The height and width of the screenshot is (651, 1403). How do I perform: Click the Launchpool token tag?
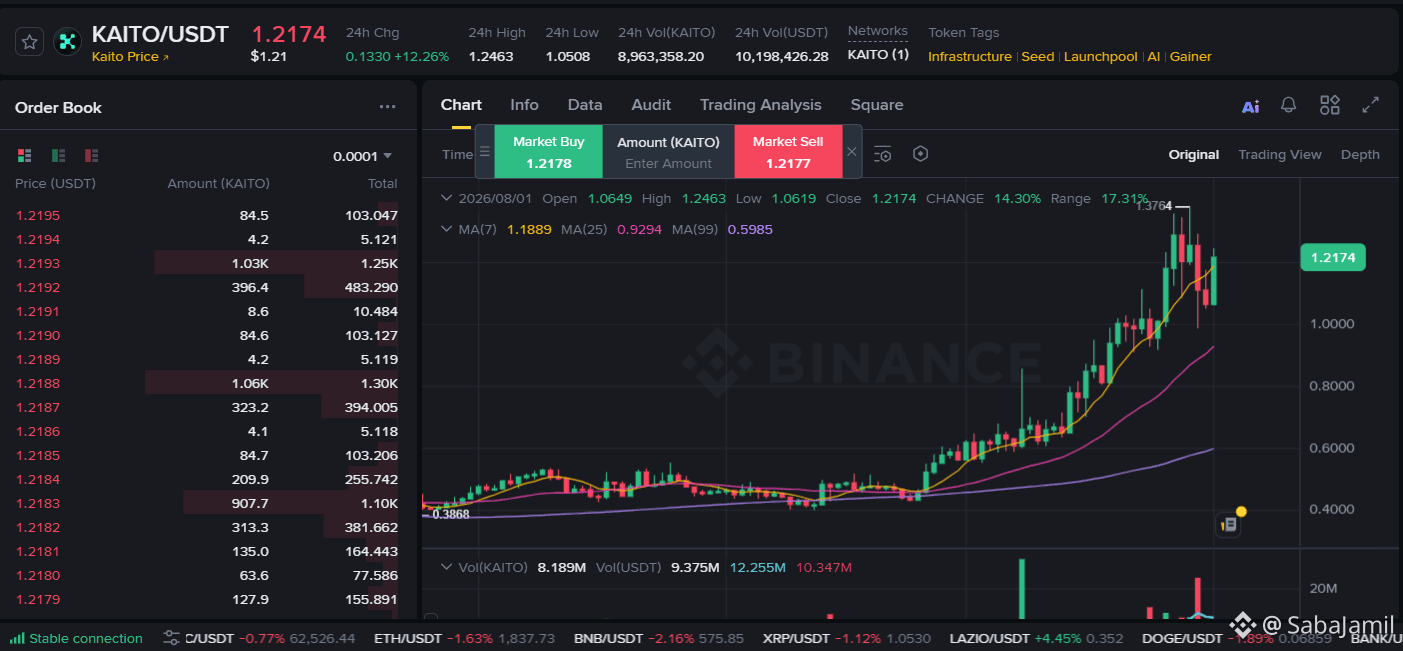(x=1101, y=57)
